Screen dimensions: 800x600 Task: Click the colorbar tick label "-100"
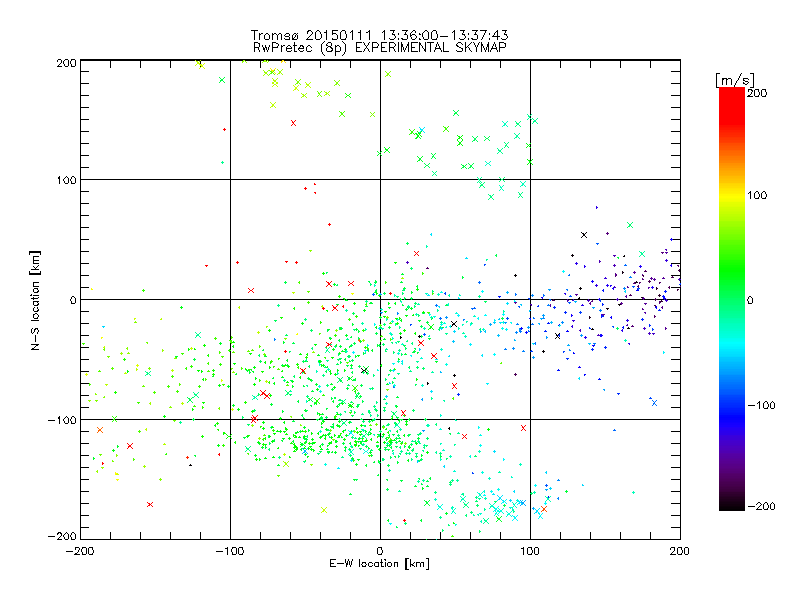point(761,405)
